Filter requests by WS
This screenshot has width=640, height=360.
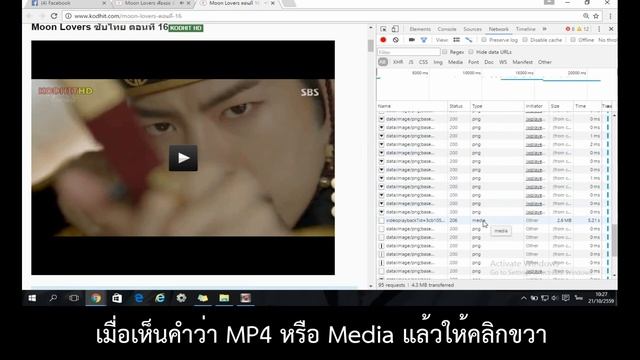point(503,62)
